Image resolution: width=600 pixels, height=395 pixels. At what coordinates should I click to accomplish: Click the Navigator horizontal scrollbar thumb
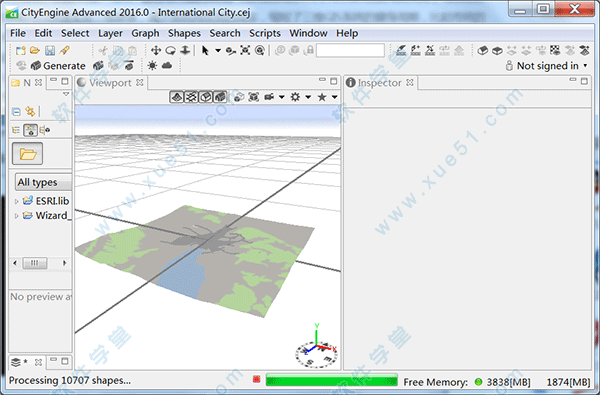click(35, 263)
